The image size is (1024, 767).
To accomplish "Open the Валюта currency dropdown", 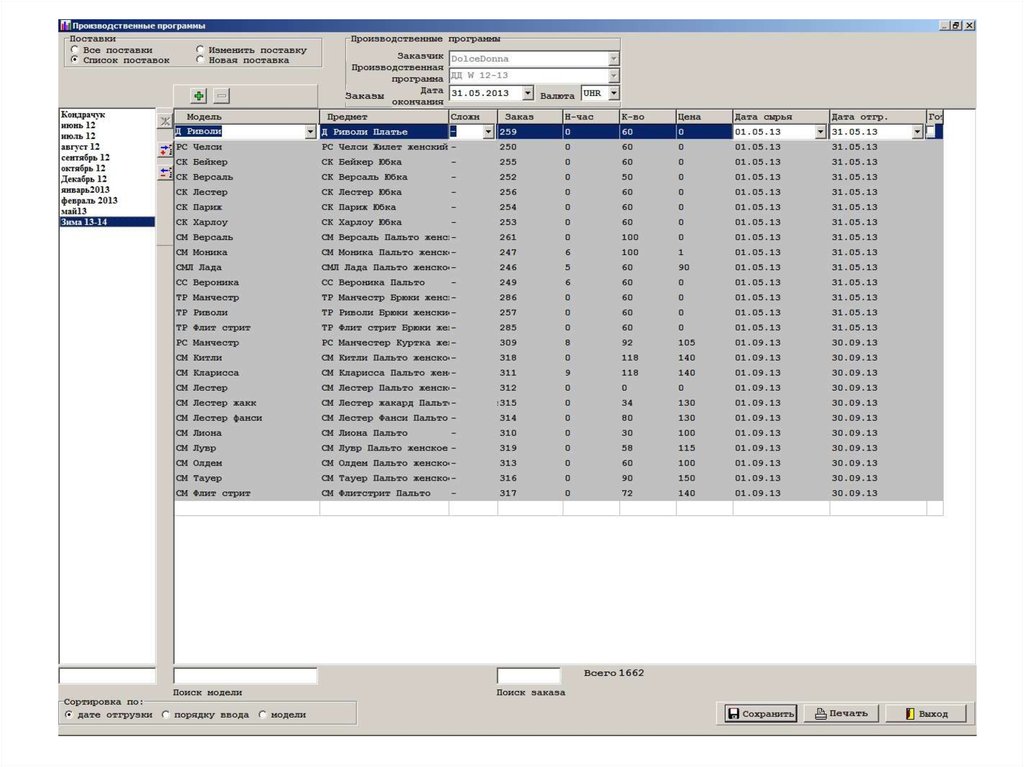I will coord(613,93).
